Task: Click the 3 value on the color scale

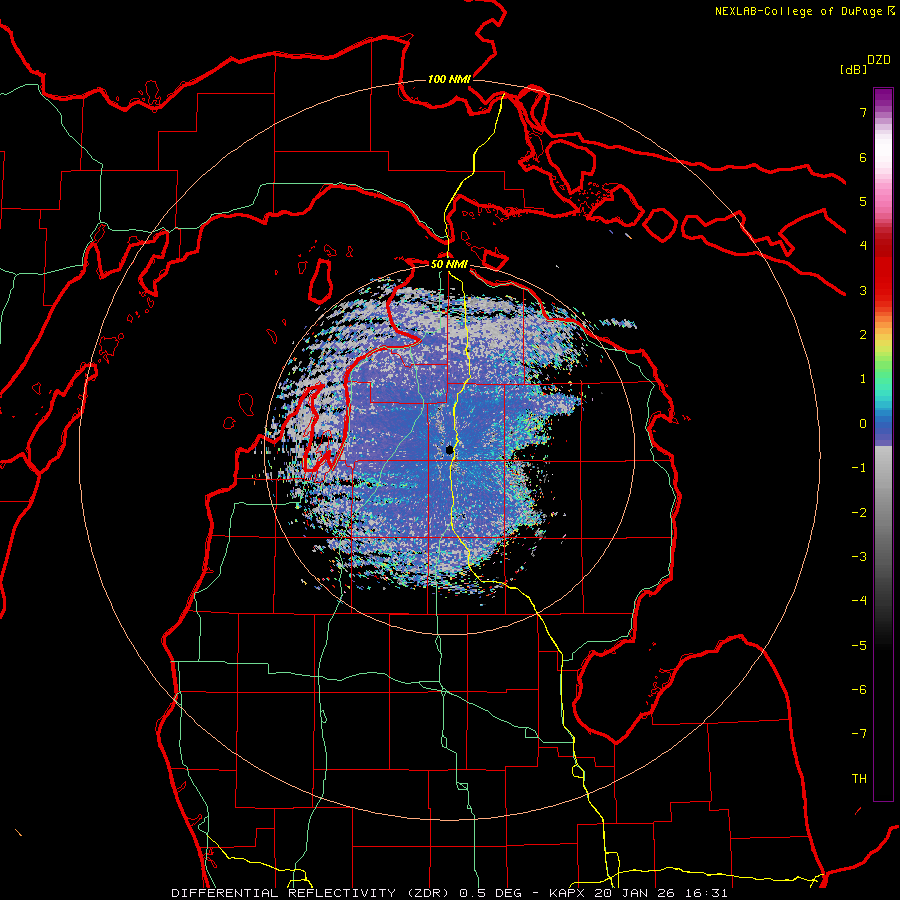Action: pos(863,290)
